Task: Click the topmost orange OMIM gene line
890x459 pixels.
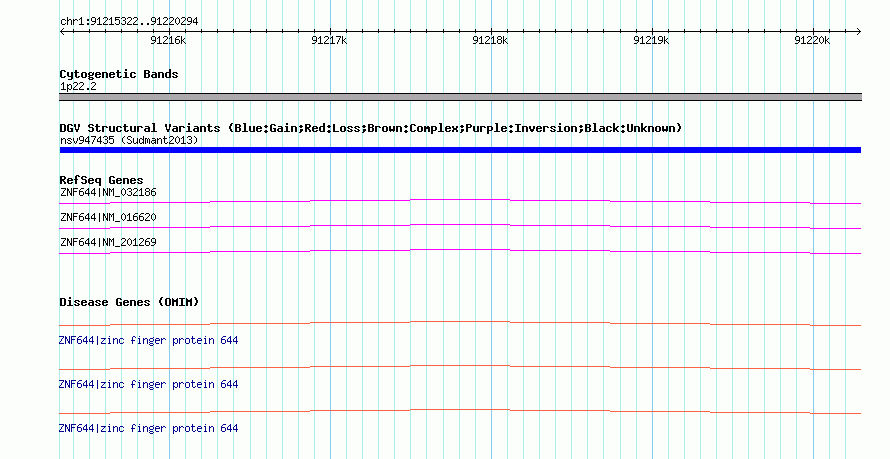Action: 460,323
